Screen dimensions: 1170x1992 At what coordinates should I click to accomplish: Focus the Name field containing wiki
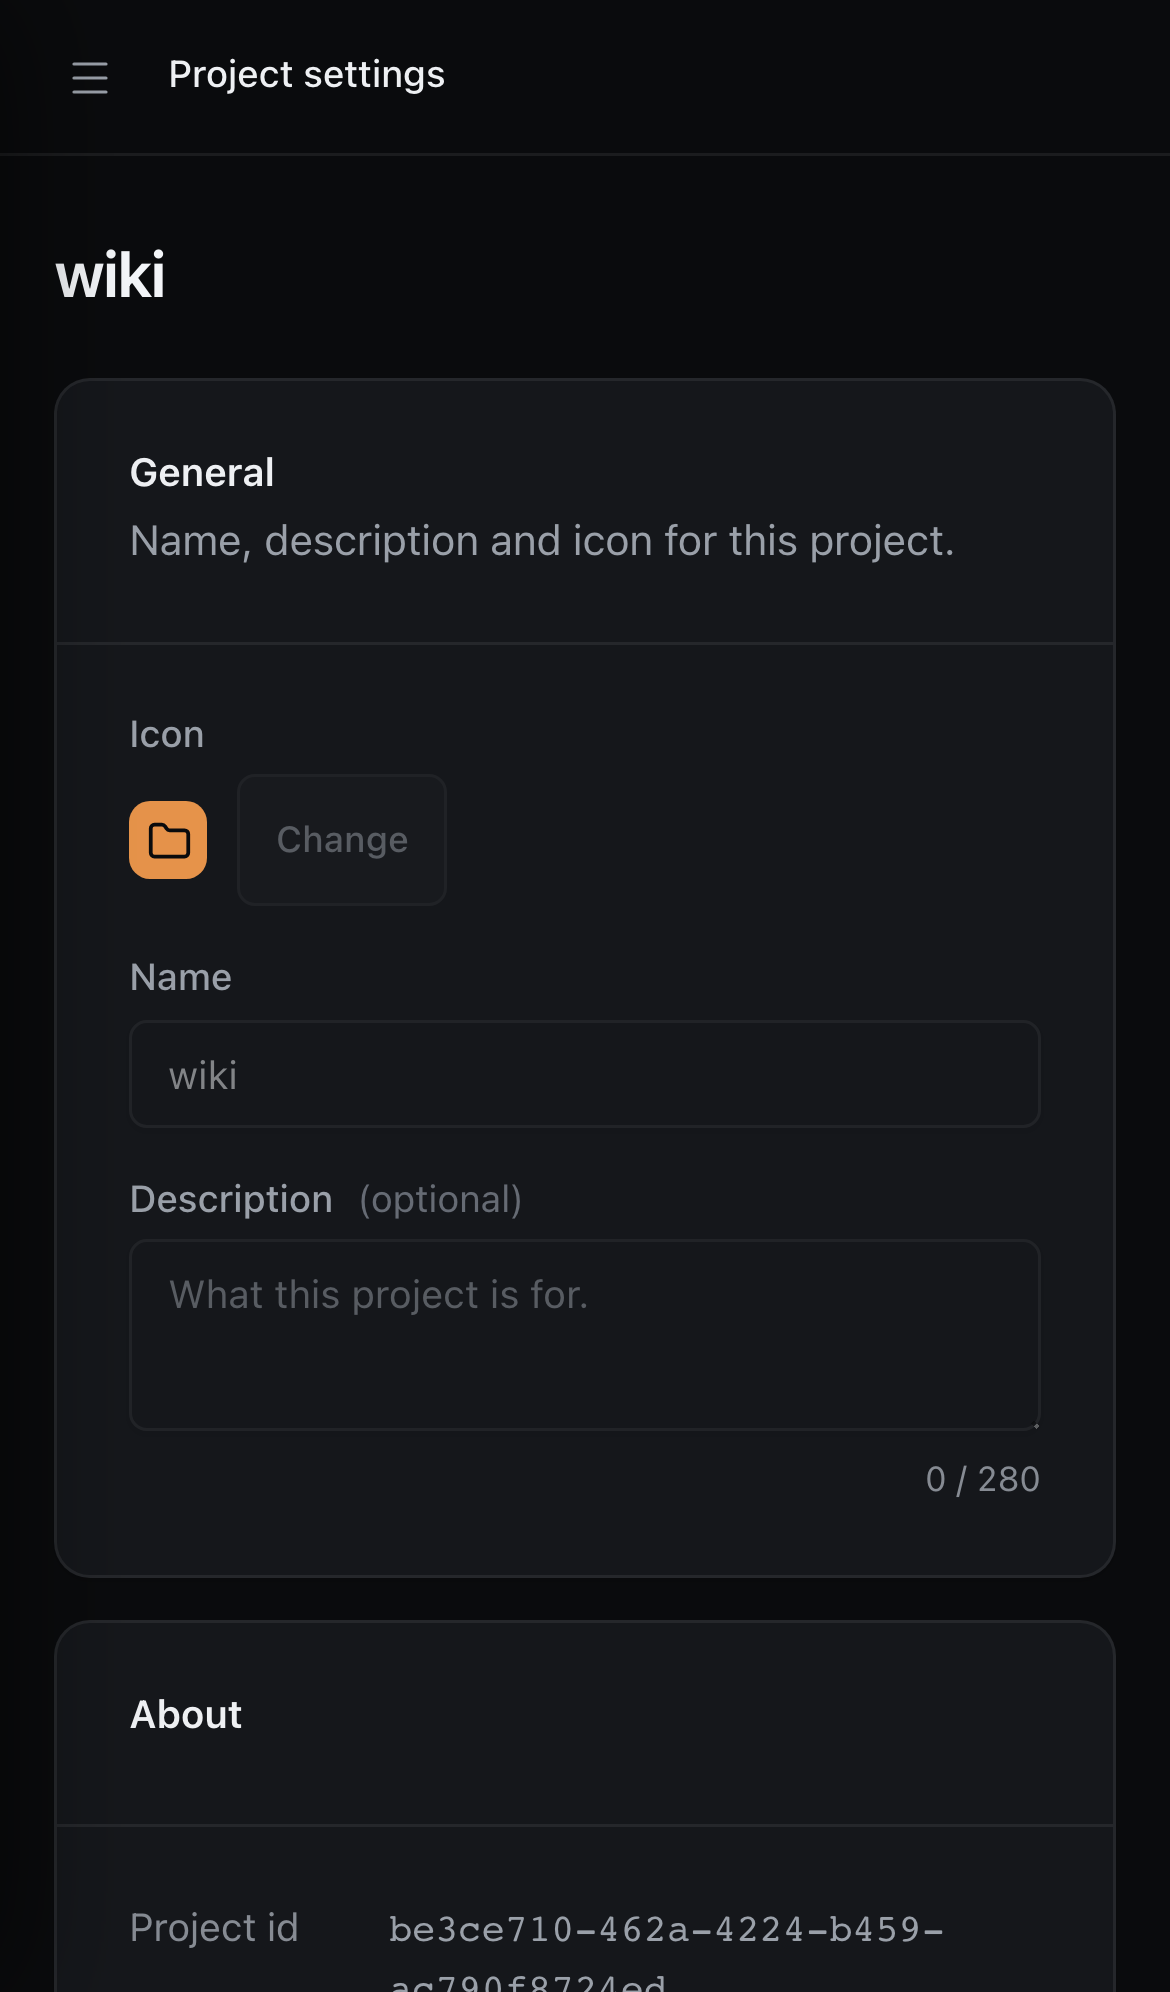coord(585,1074)
